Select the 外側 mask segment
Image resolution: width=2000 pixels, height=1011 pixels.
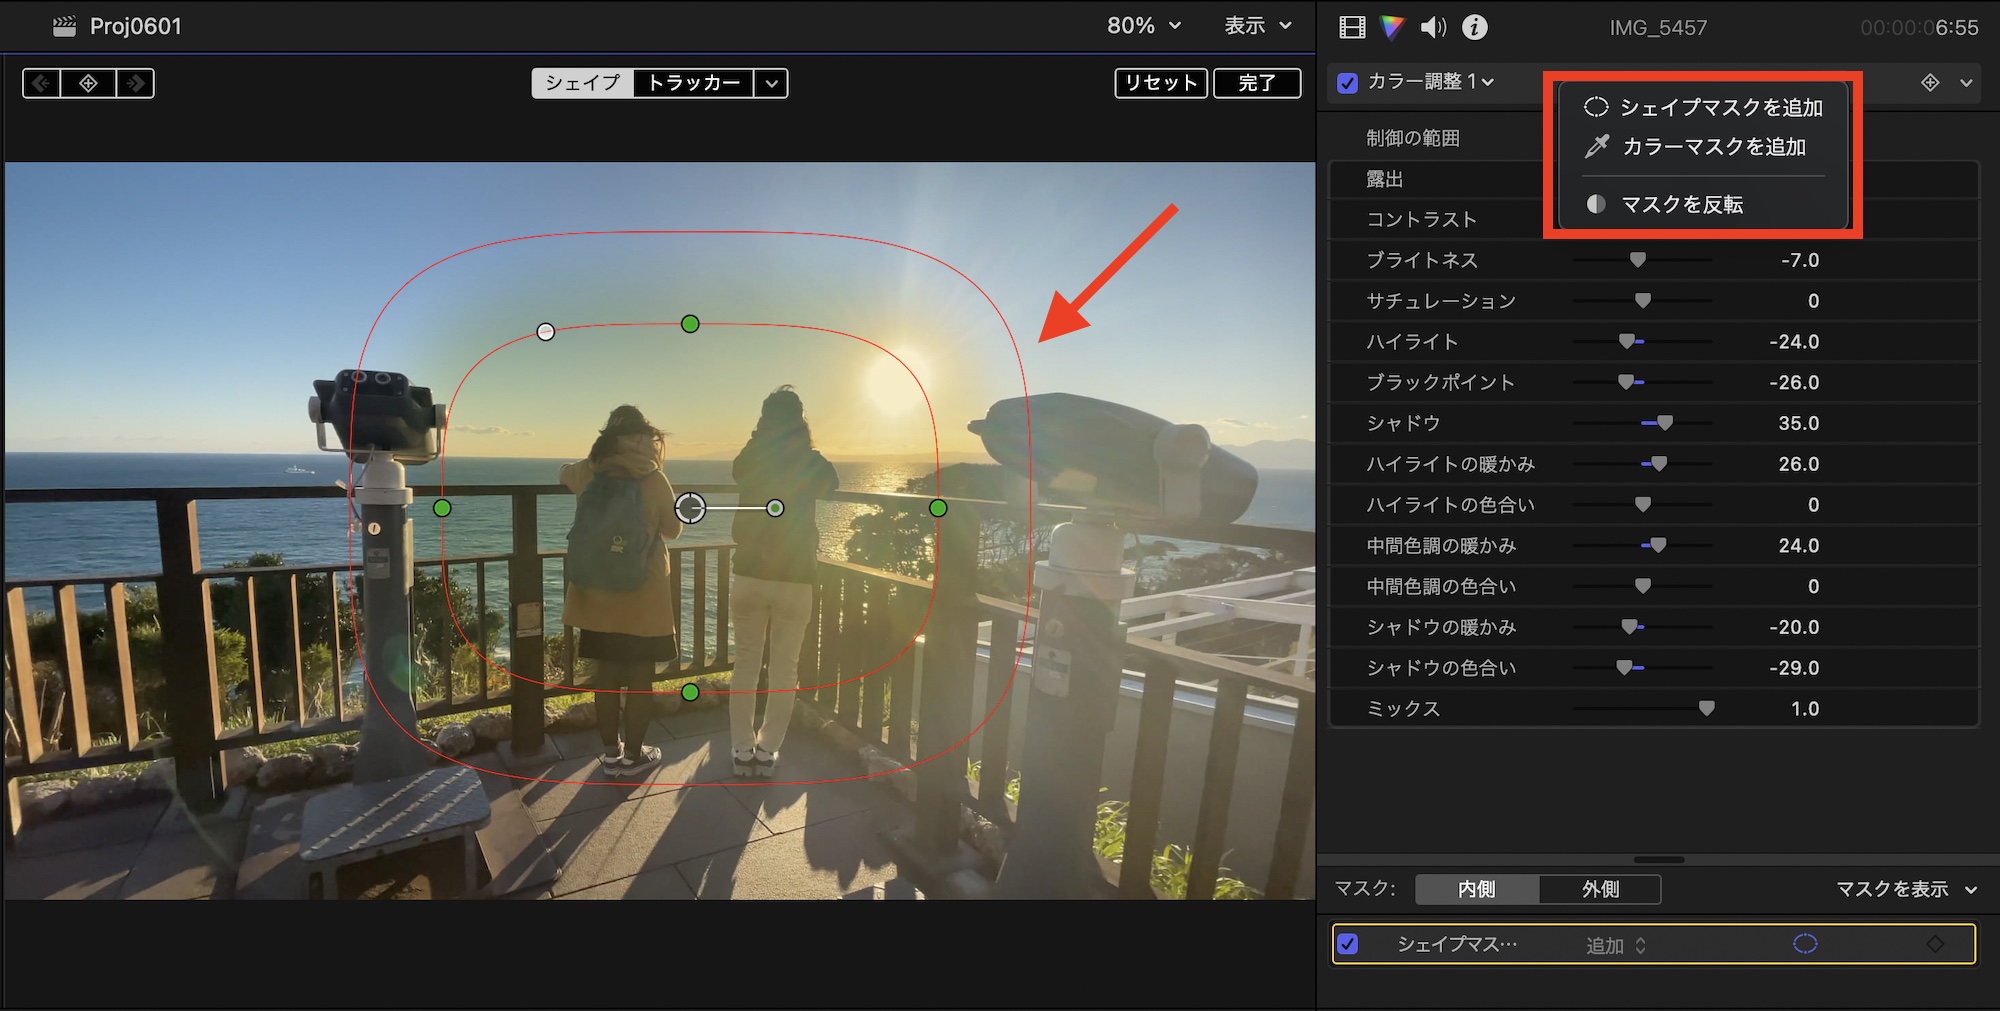click(1600, 889)
